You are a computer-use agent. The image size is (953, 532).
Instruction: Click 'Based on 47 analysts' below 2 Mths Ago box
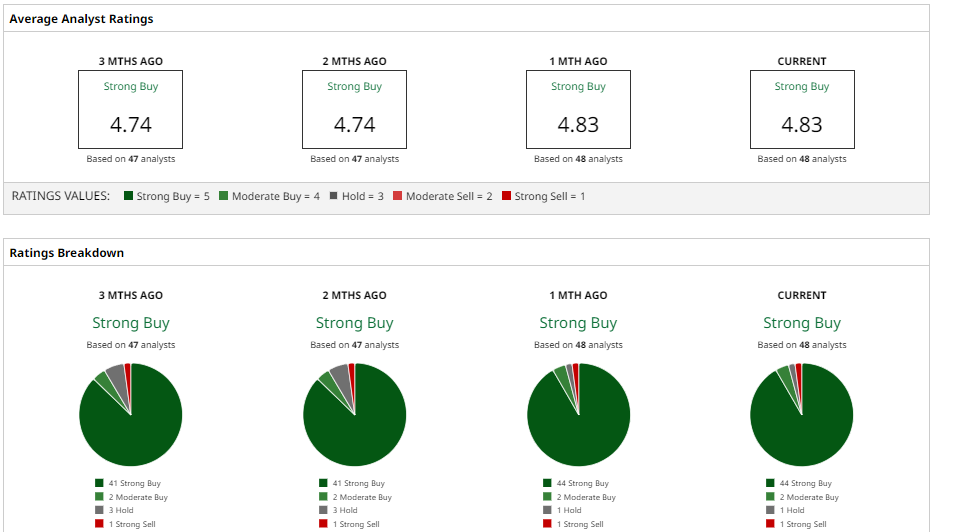(354, 159)
